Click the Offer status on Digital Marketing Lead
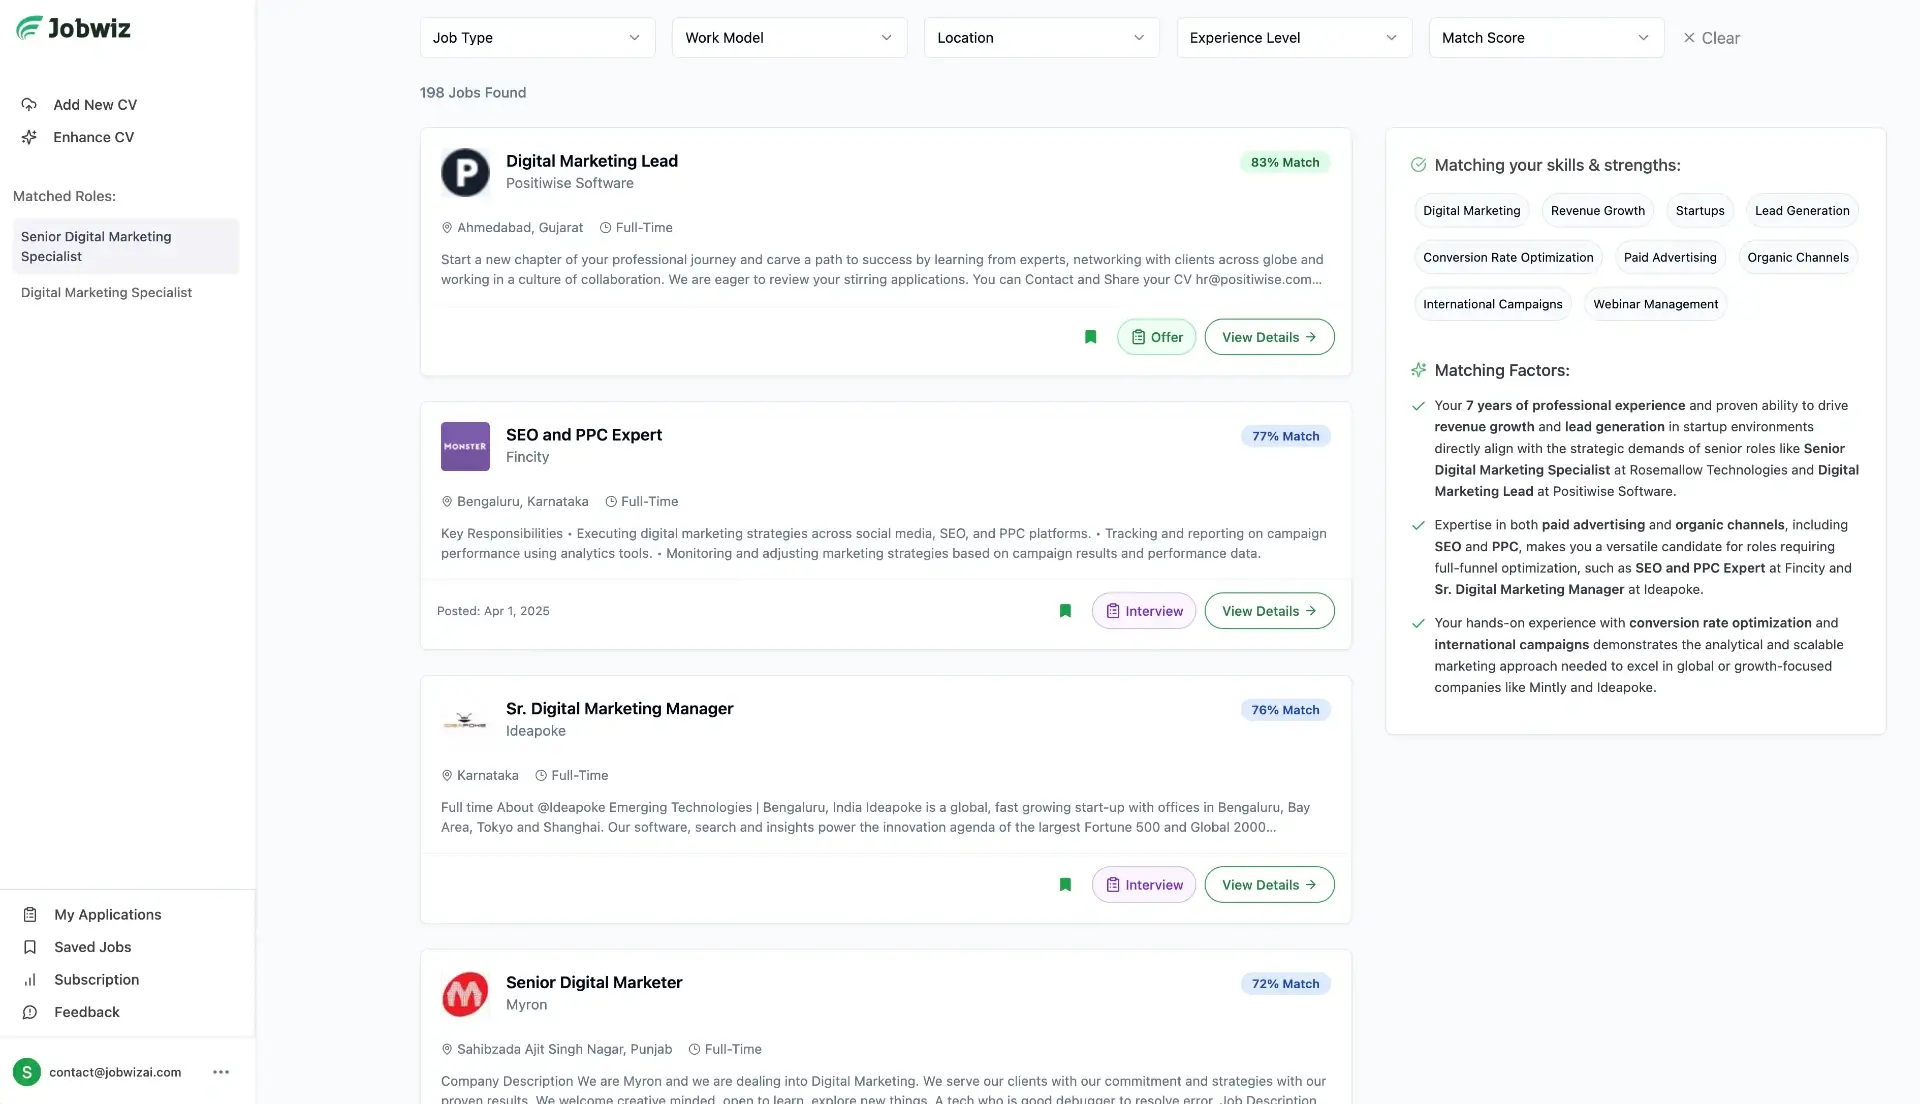The width and height of the screenshot is (1920, 1104). coord(1156,337)
